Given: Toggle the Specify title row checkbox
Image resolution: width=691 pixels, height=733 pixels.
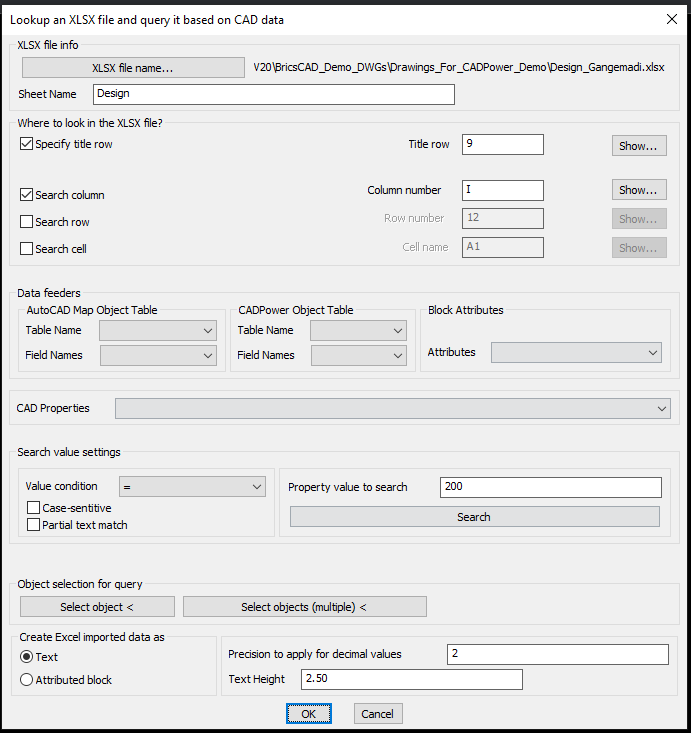Looking at the screenshot, I should (26, 144).
